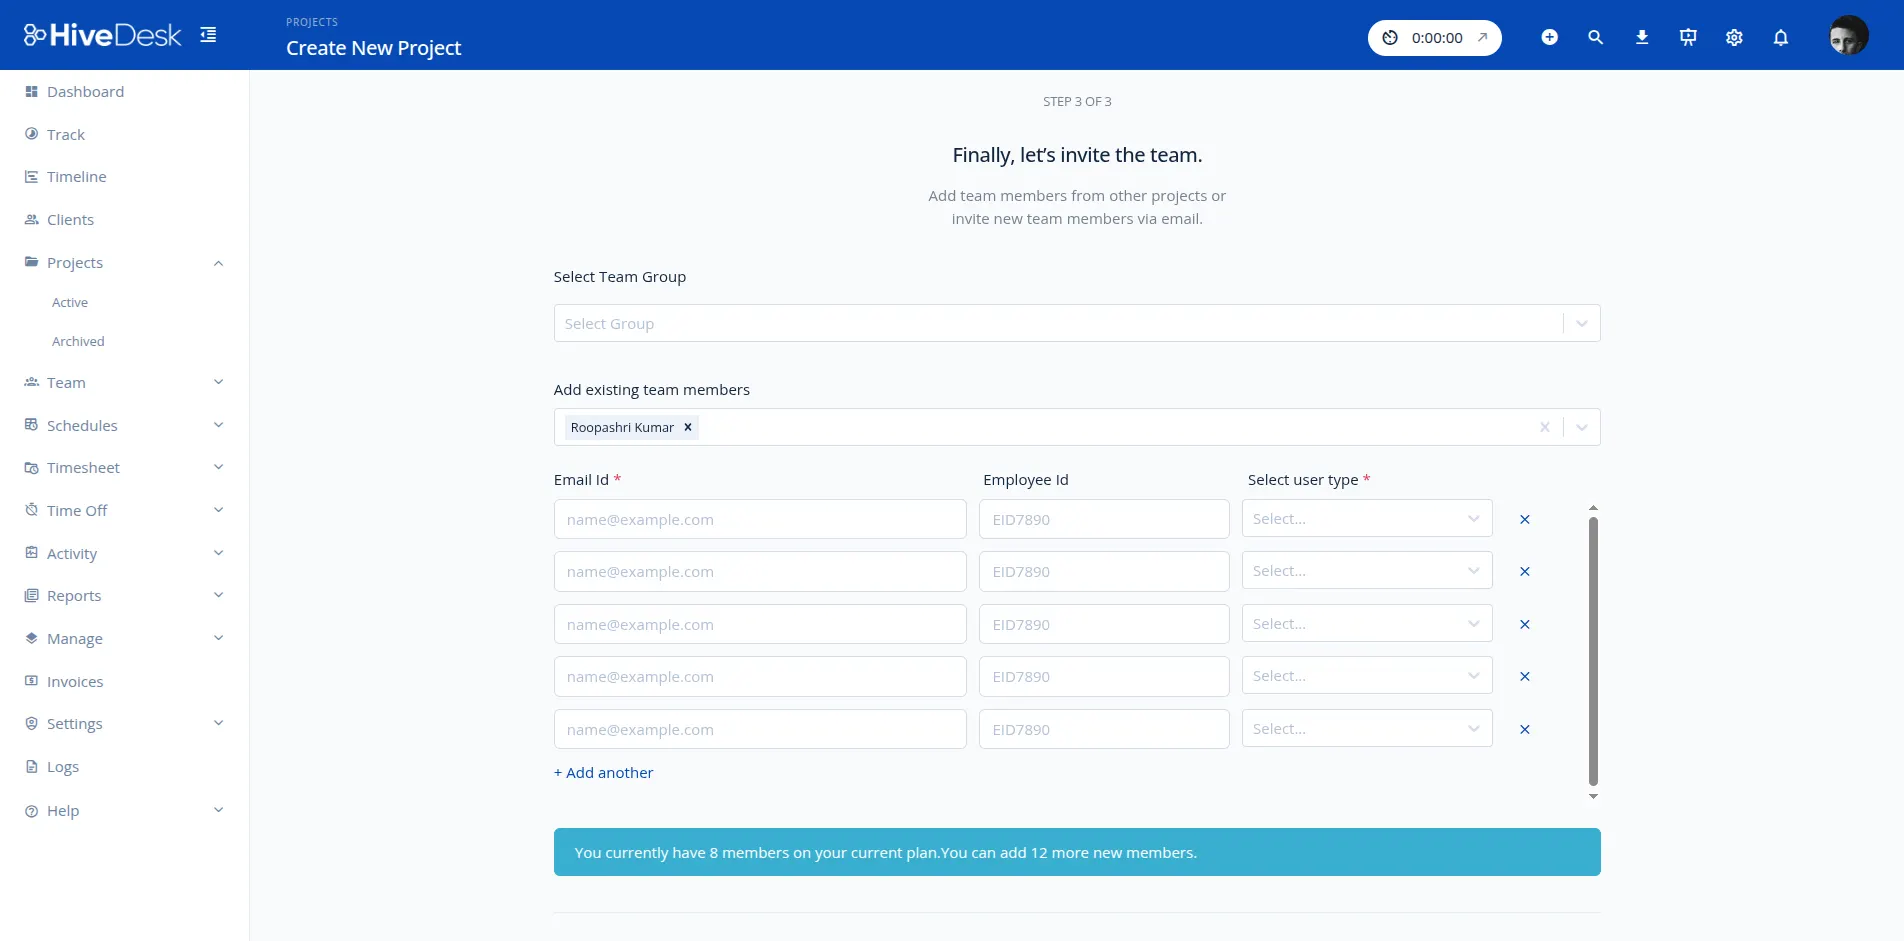Open quick add with the plus icon

click(1548, 37)
